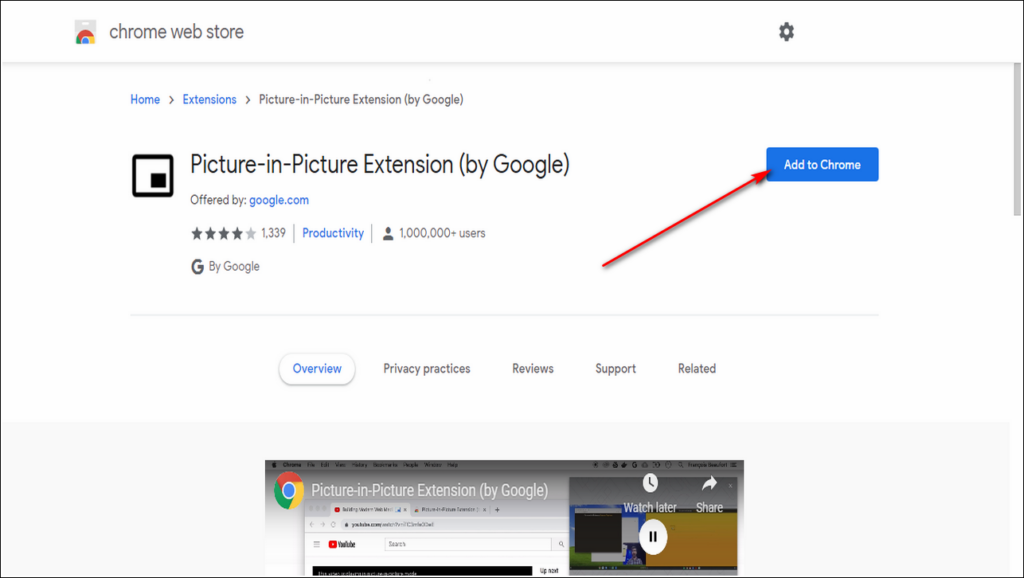Screen dimensions: 1024x578
Task: Click the Picture-in-Picture extension icon
Action: point(153,176)
